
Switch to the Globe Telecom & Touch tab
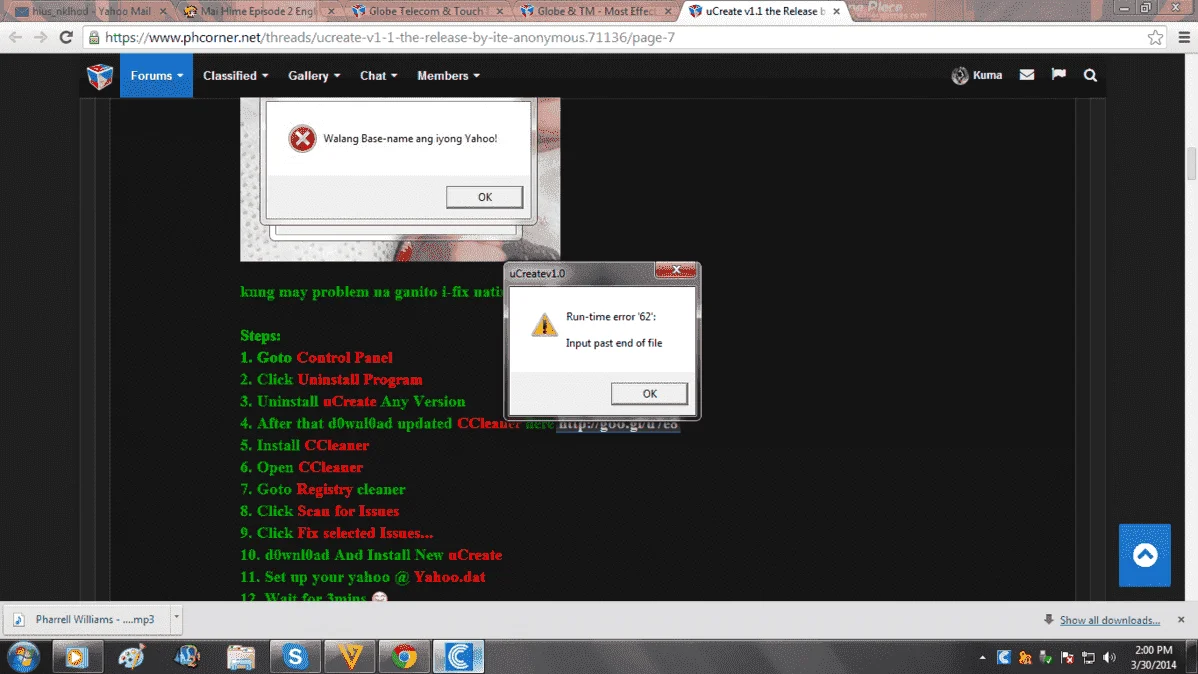coord(426,11)
